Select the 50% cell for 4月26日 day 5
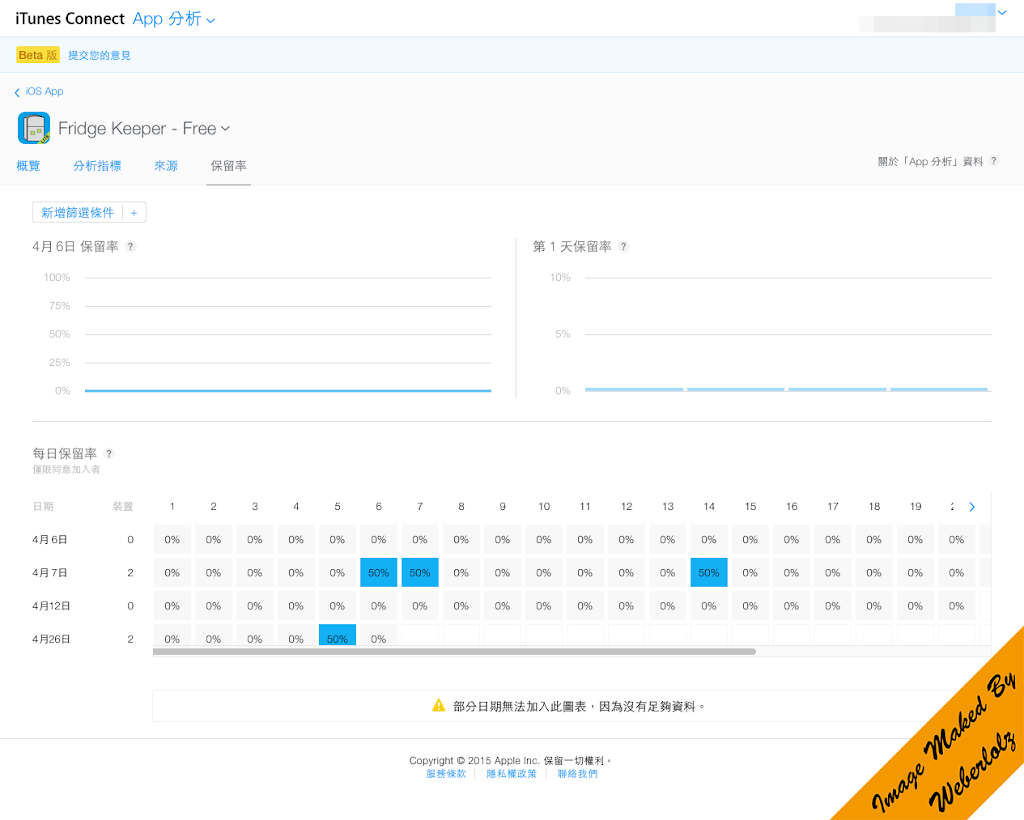 point(337,638)
